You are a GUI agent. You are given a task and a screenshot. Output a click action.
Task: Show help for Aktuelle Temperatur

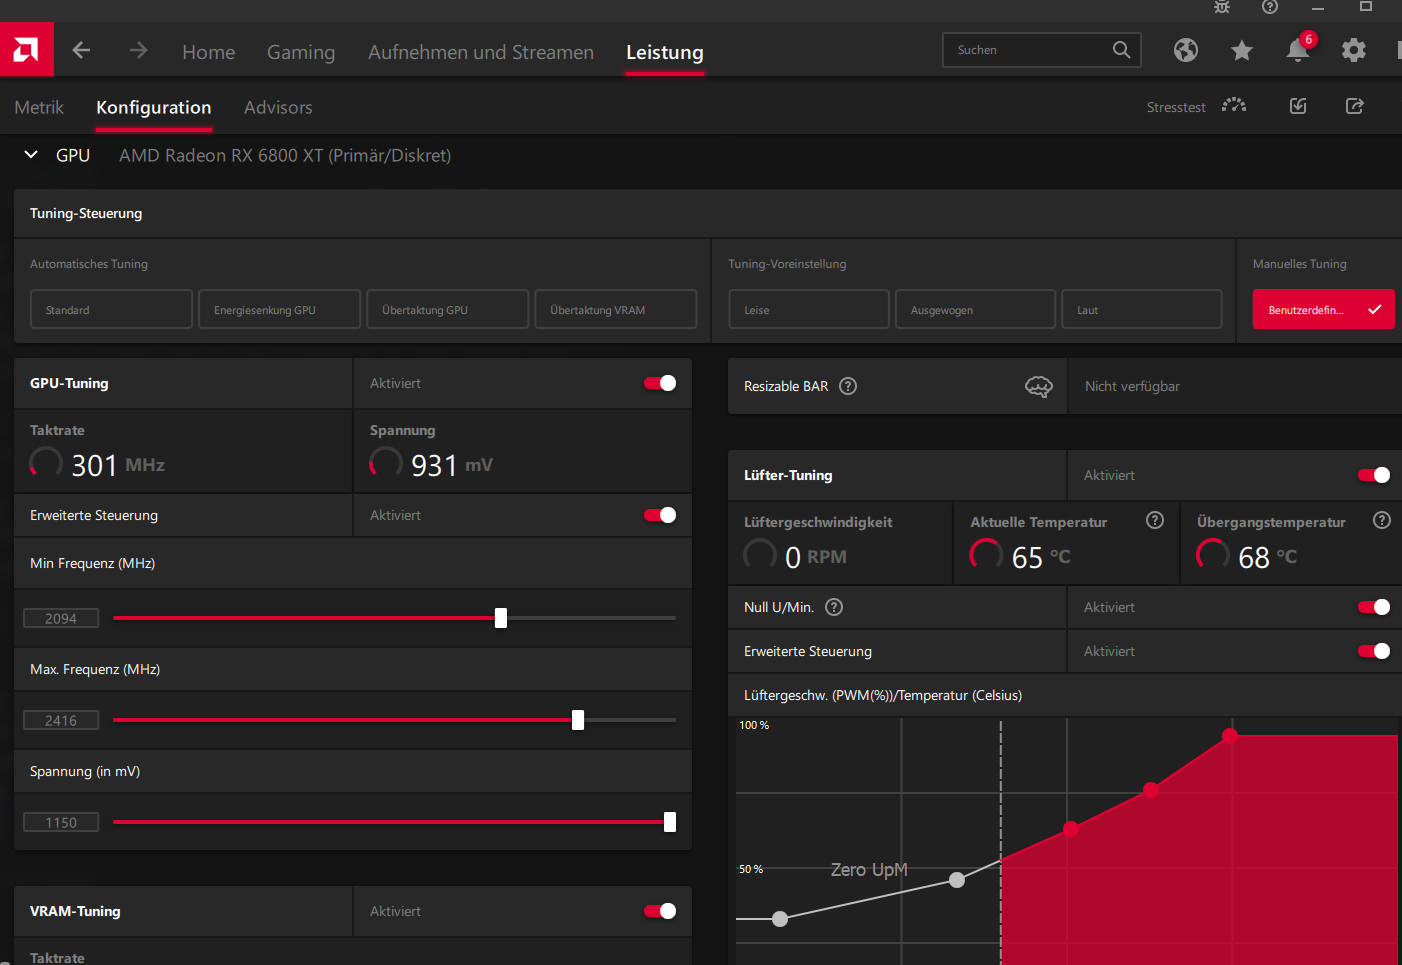(x=1155, y=520)
